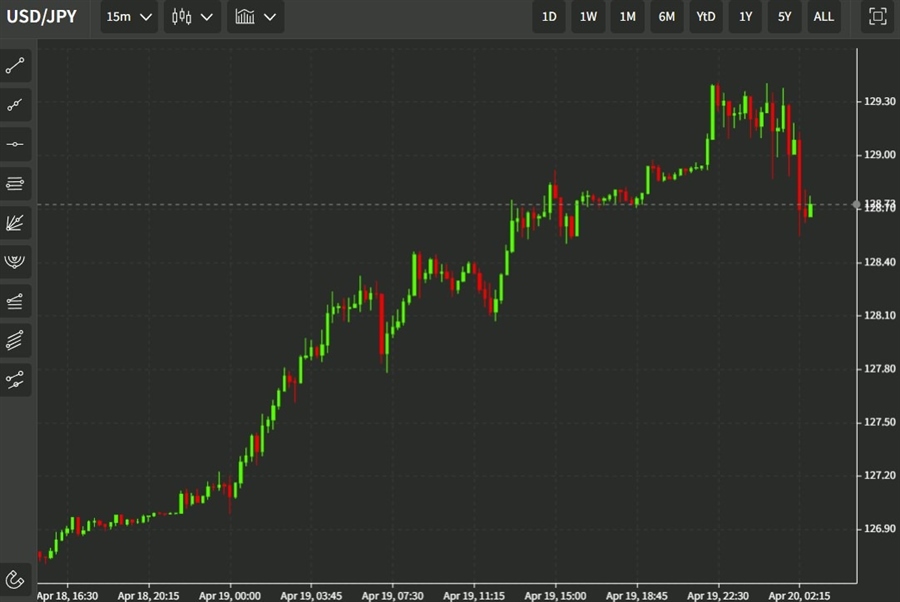Set range to 1D
The width and height of the screenshot is (900, 602).
[549, 17]
